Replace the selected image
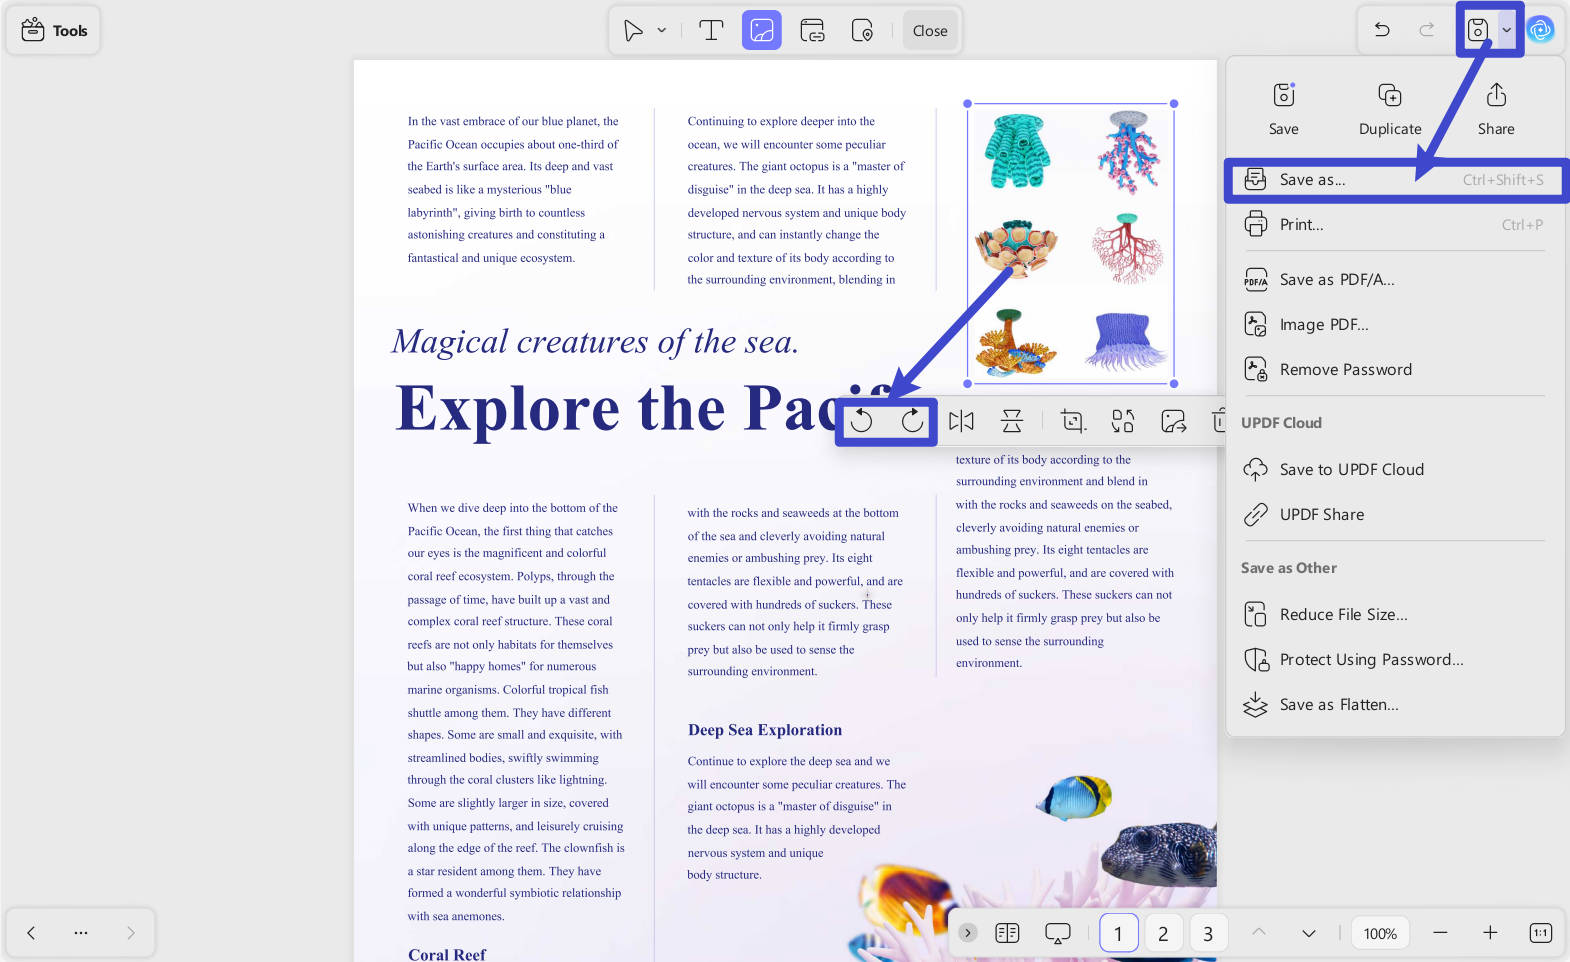 tap(1123, 421)
